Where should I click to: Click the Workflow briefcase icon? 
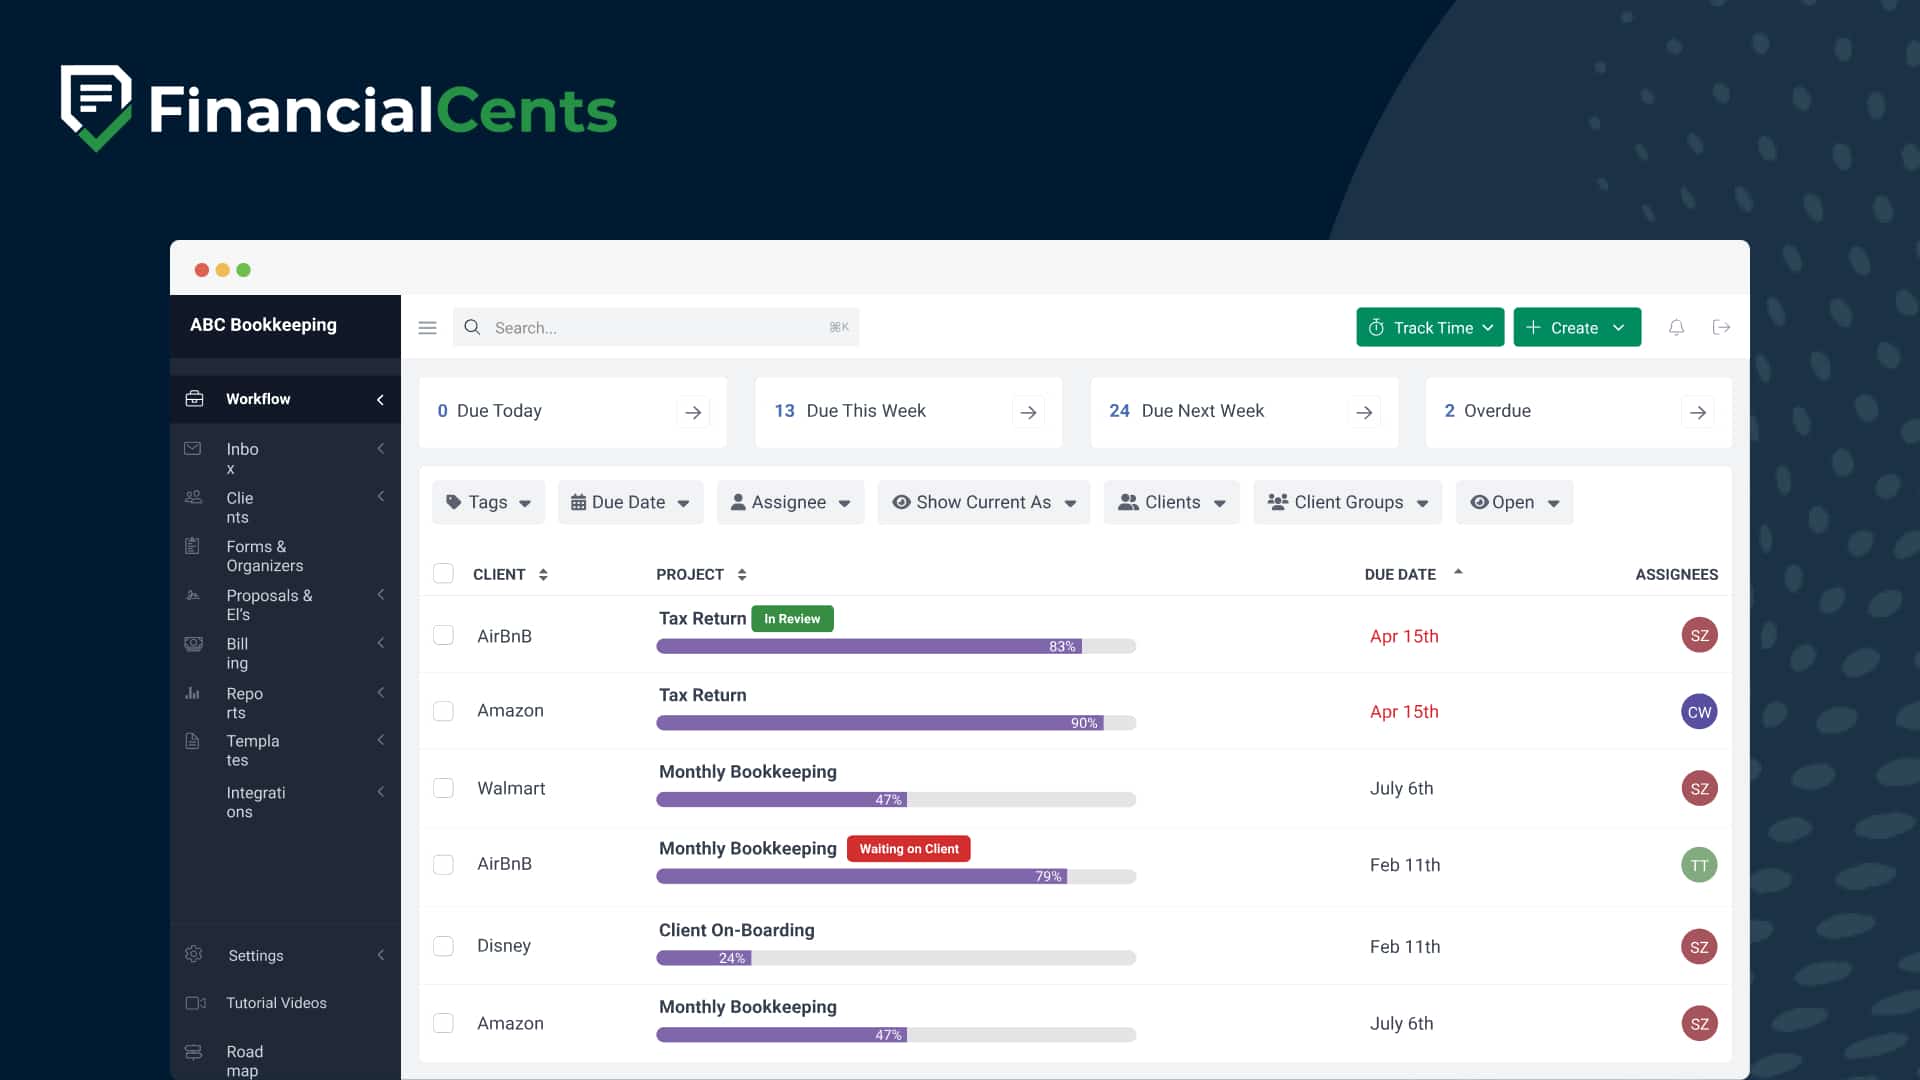pos(194,399)
